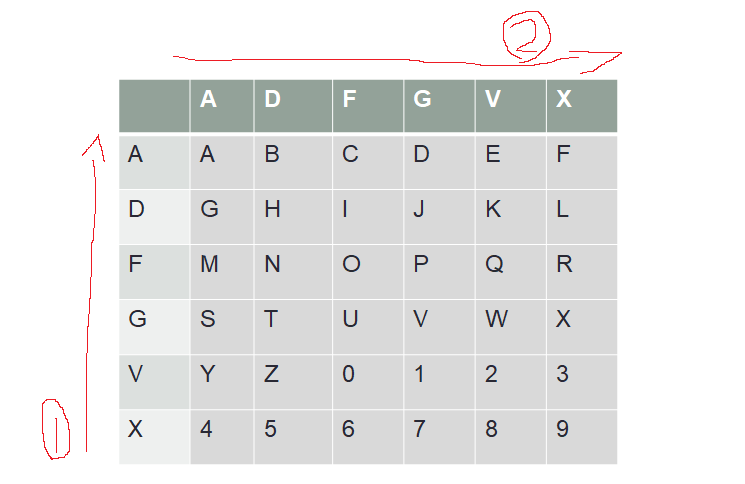Select the cell containing letter E
The image size is (745, 484).
tap(511, 162)
